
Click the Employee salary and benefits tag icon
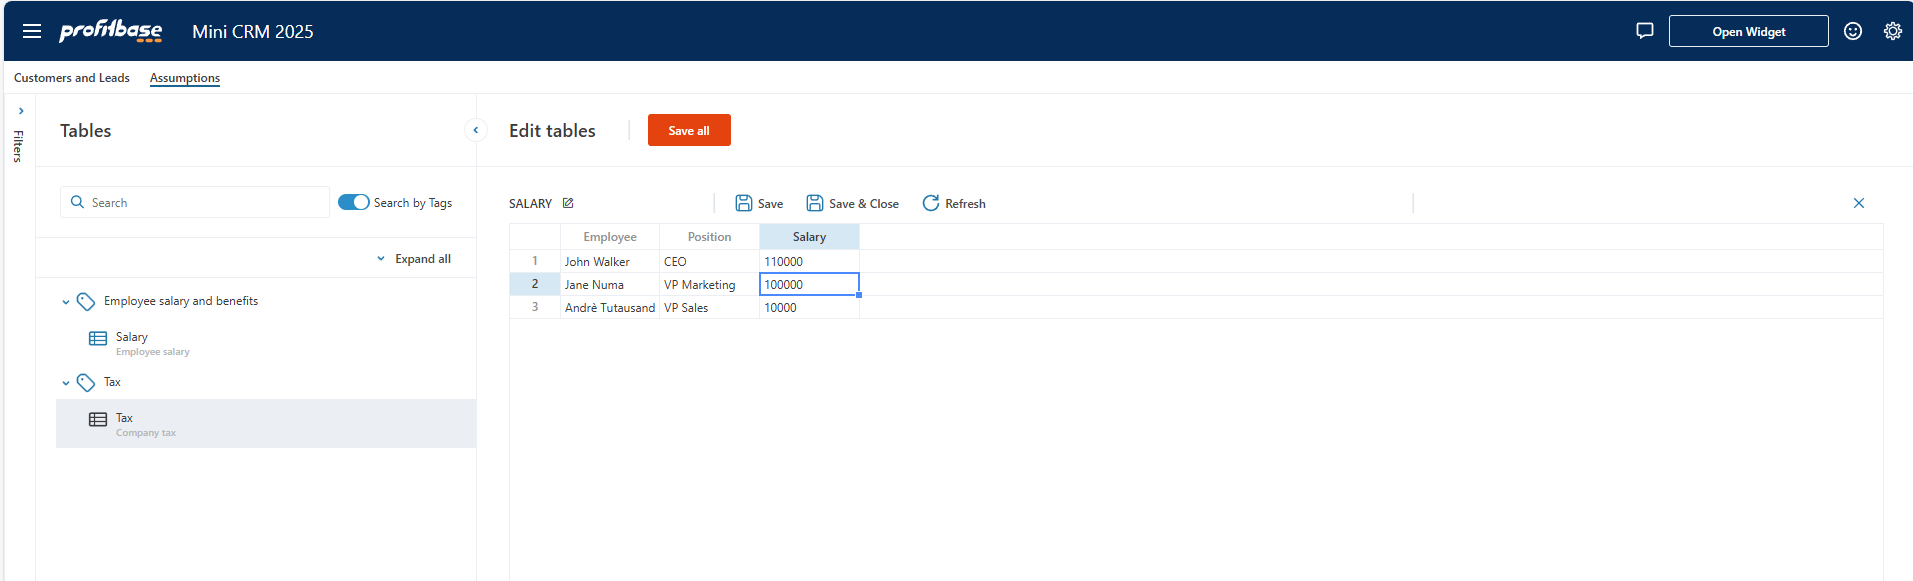click(x=86, y=301)
